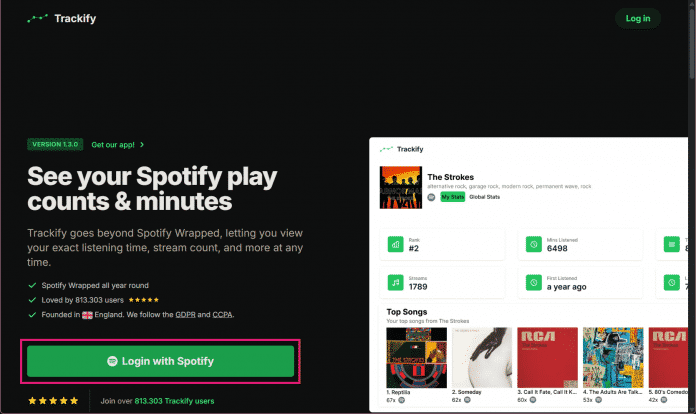Select the Call It Fate album cover
The width and height of the screenshot is (696, 414).
(x=547, y=356)
